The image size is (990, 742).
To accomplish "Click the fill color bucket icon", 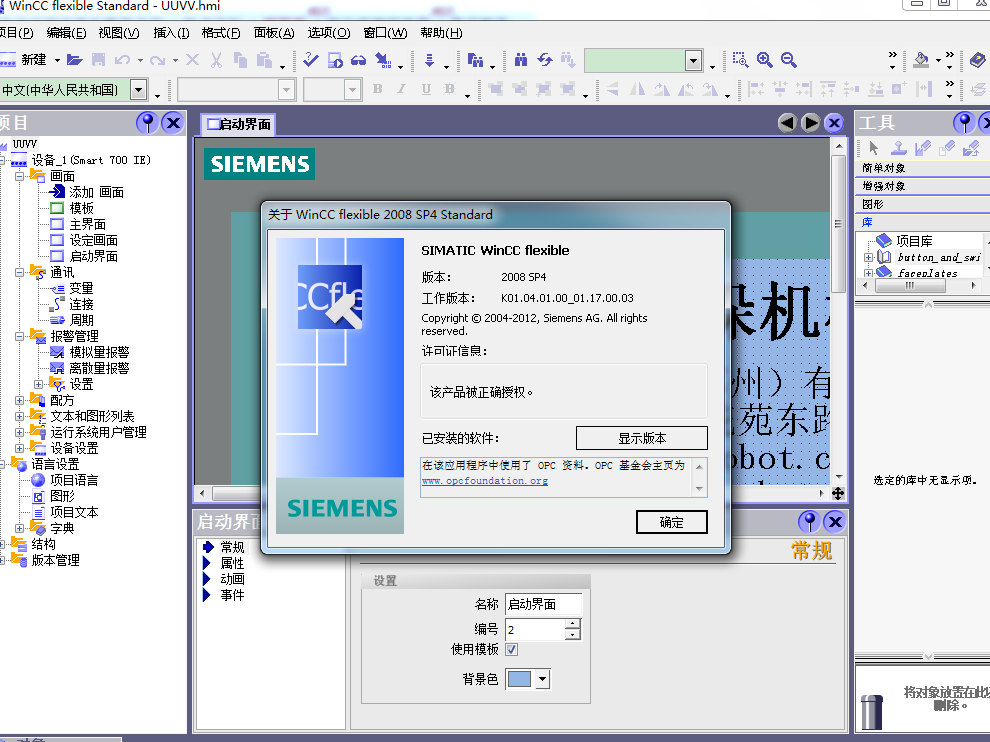I will coord(922,60).
